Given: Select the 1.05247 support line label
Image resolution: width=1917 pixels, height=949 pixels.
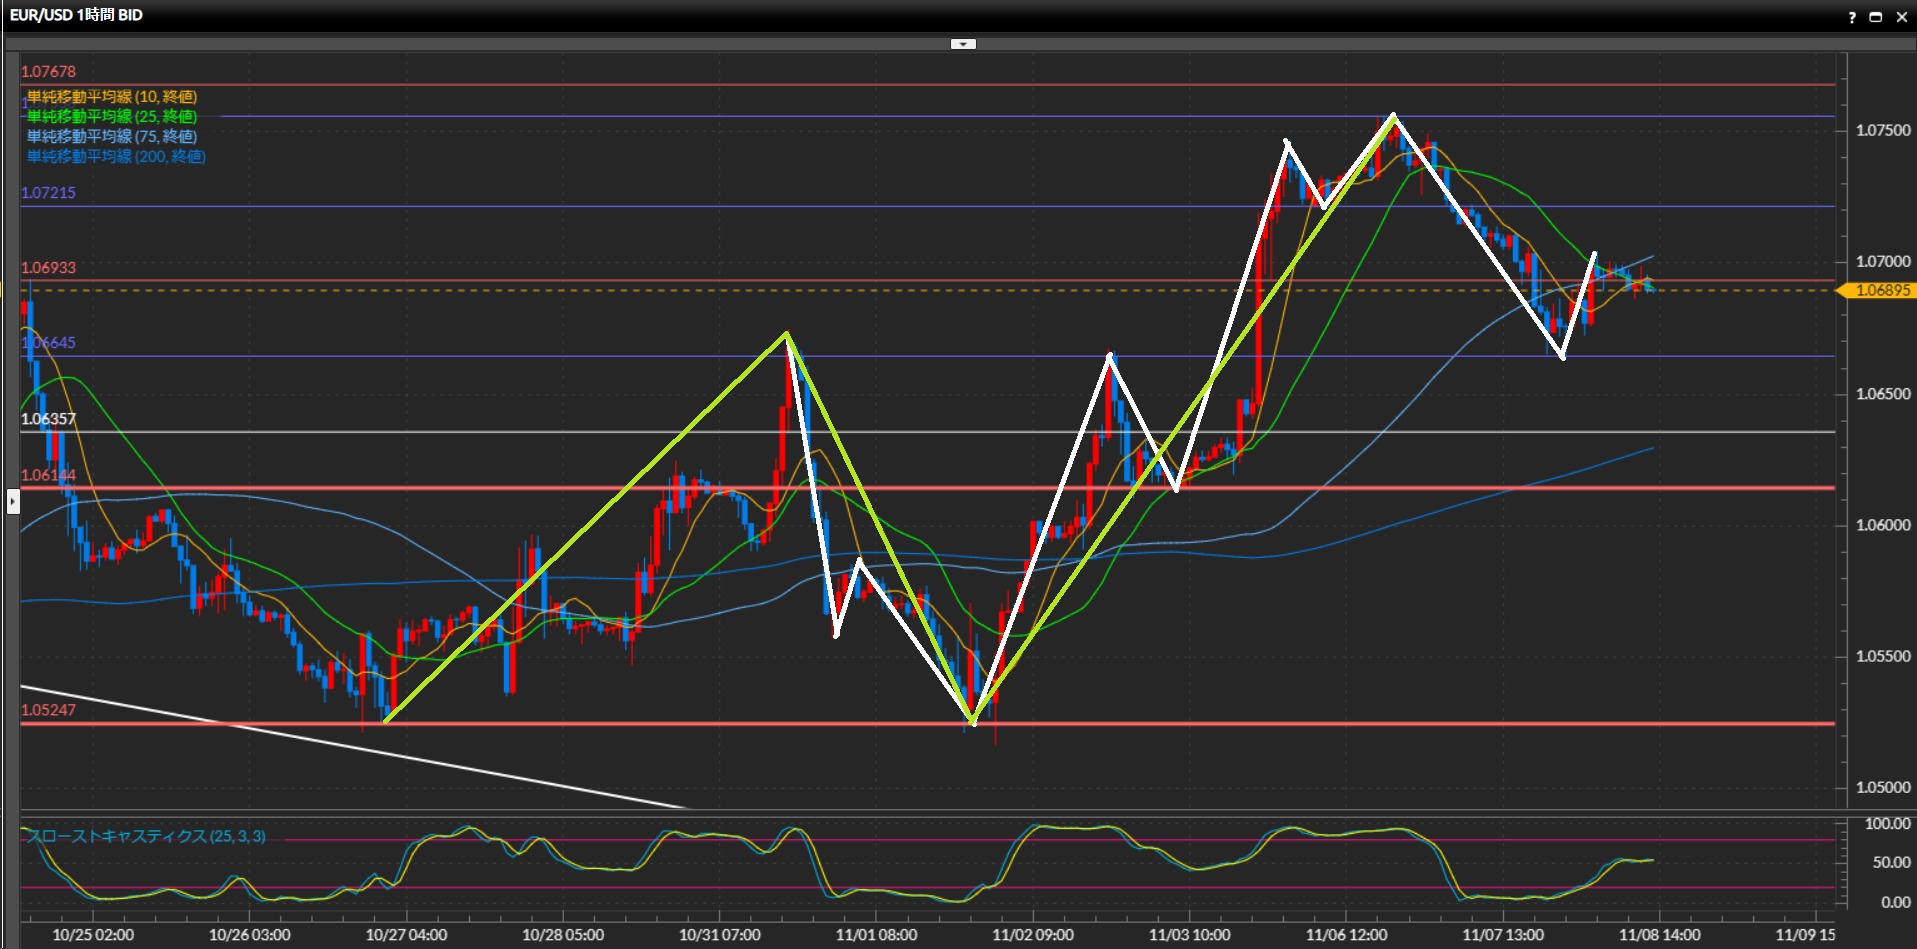Looking at the screenshot, I should [x=48, y=710].
